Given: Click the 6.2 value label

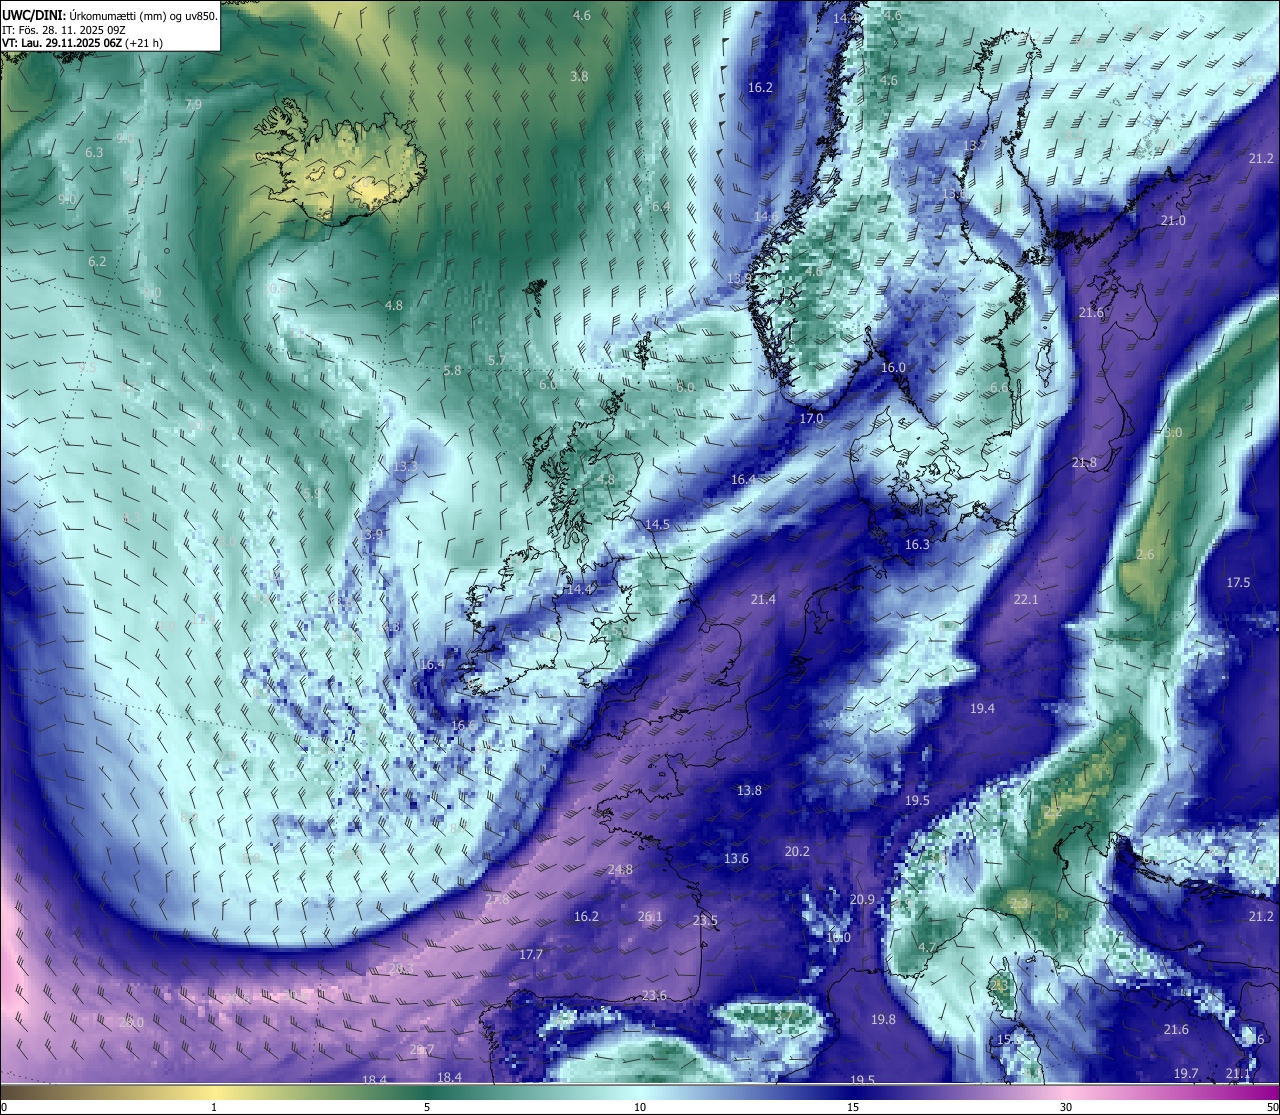Looking at the screenshot, I should point(97,261).
